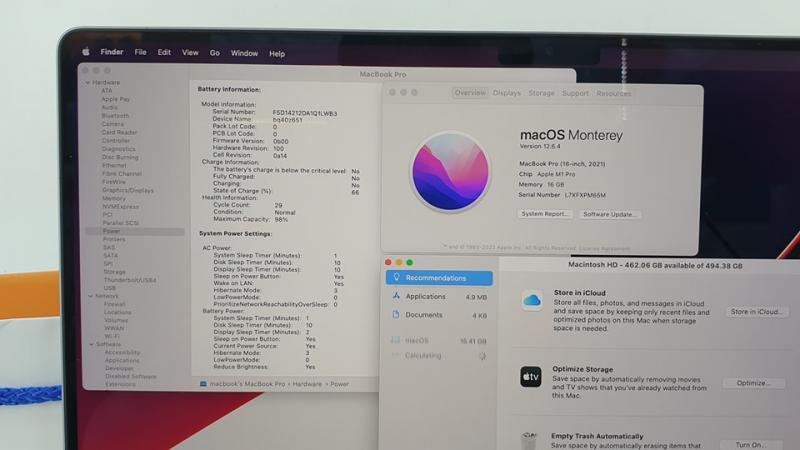Collapse the Network section disclosure triangle
This screenshot has height=450, width=800.
(88, 296)
